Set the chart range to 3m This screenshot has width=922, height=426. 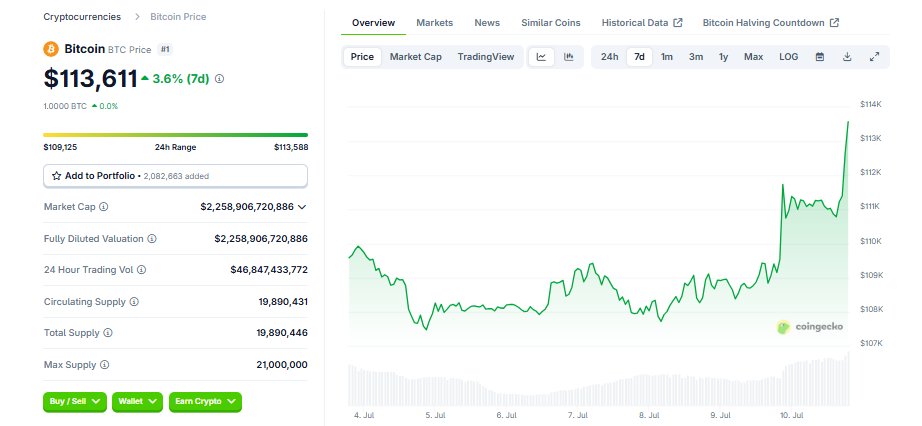[x=696, y=57]
